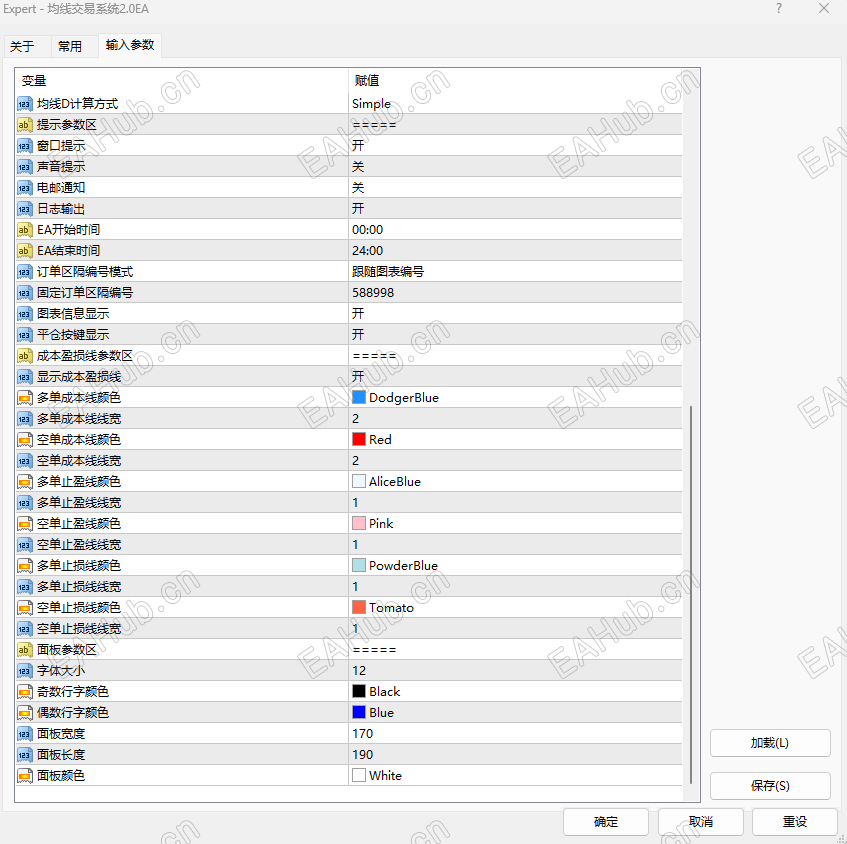The height and width of the screenshot is (844, 847).
Task: Cancel with the 取消 button
Action: pos(701,822)
